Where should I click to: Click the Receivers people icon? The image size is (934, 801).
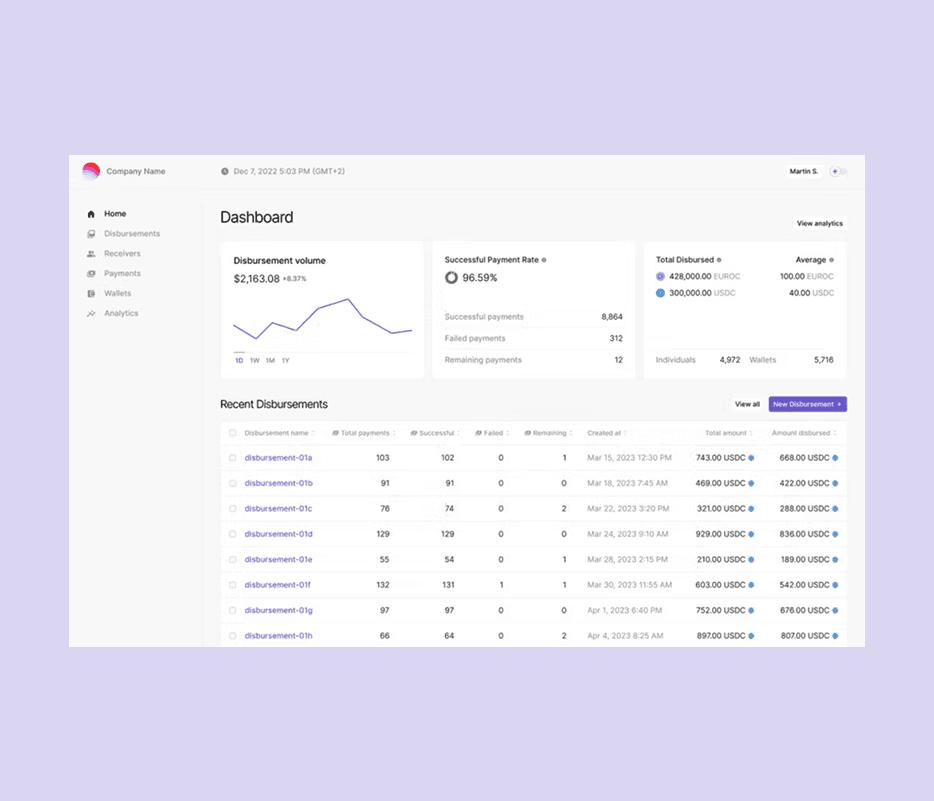point(91,254)
